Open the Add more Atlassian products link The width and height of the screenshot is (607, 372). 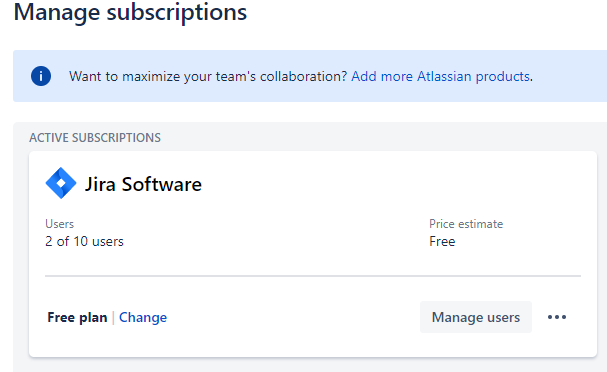click(440, 76)
